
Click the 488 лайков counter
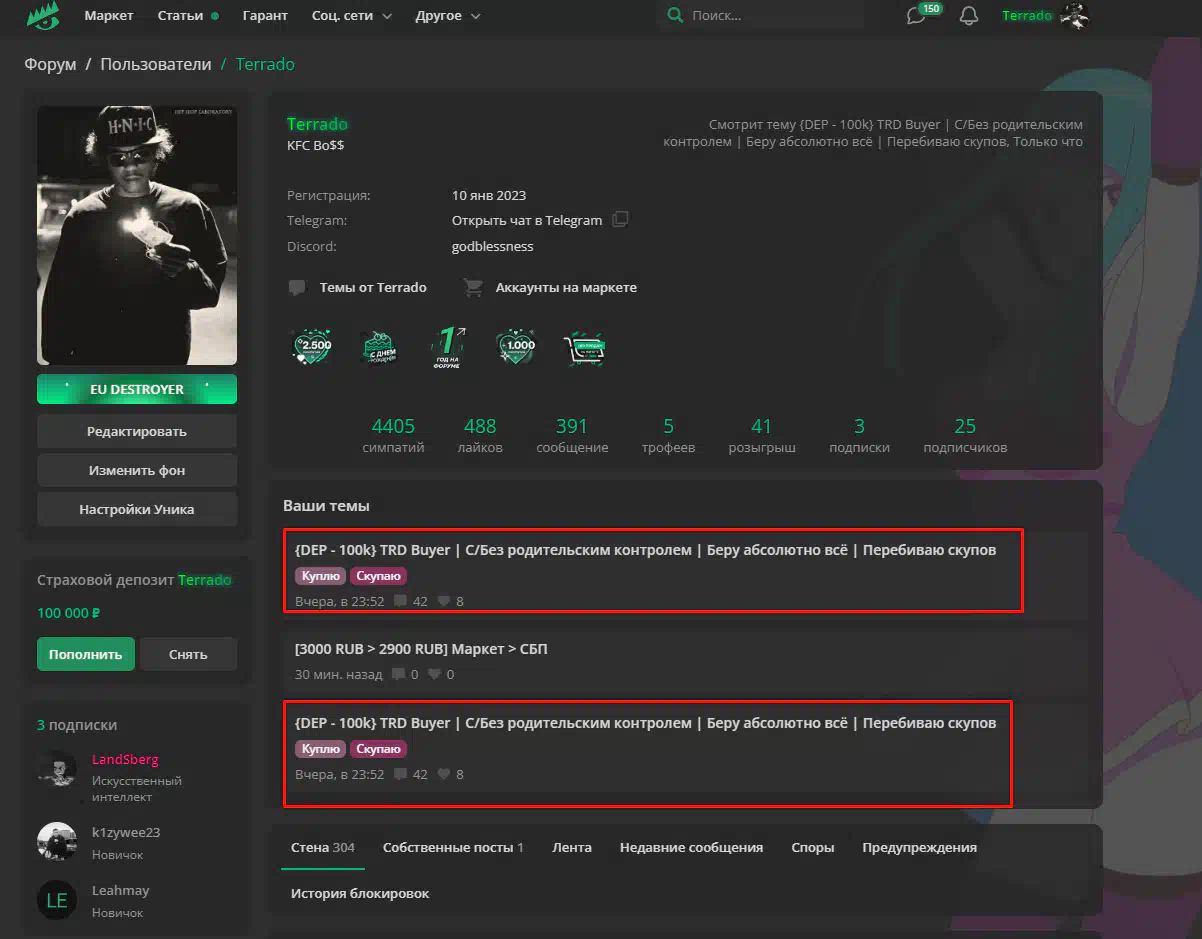(x=480, y=436)
